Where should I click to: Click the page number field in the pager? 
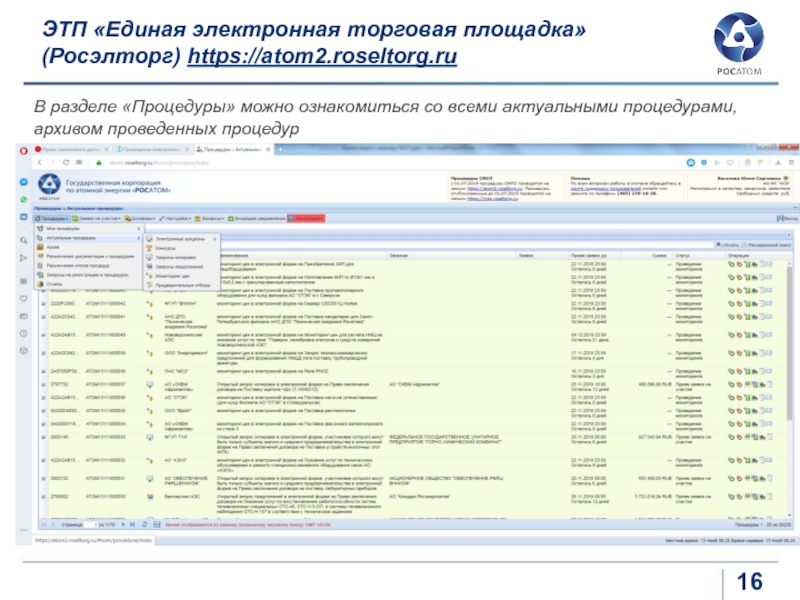[x=91, y=524]
